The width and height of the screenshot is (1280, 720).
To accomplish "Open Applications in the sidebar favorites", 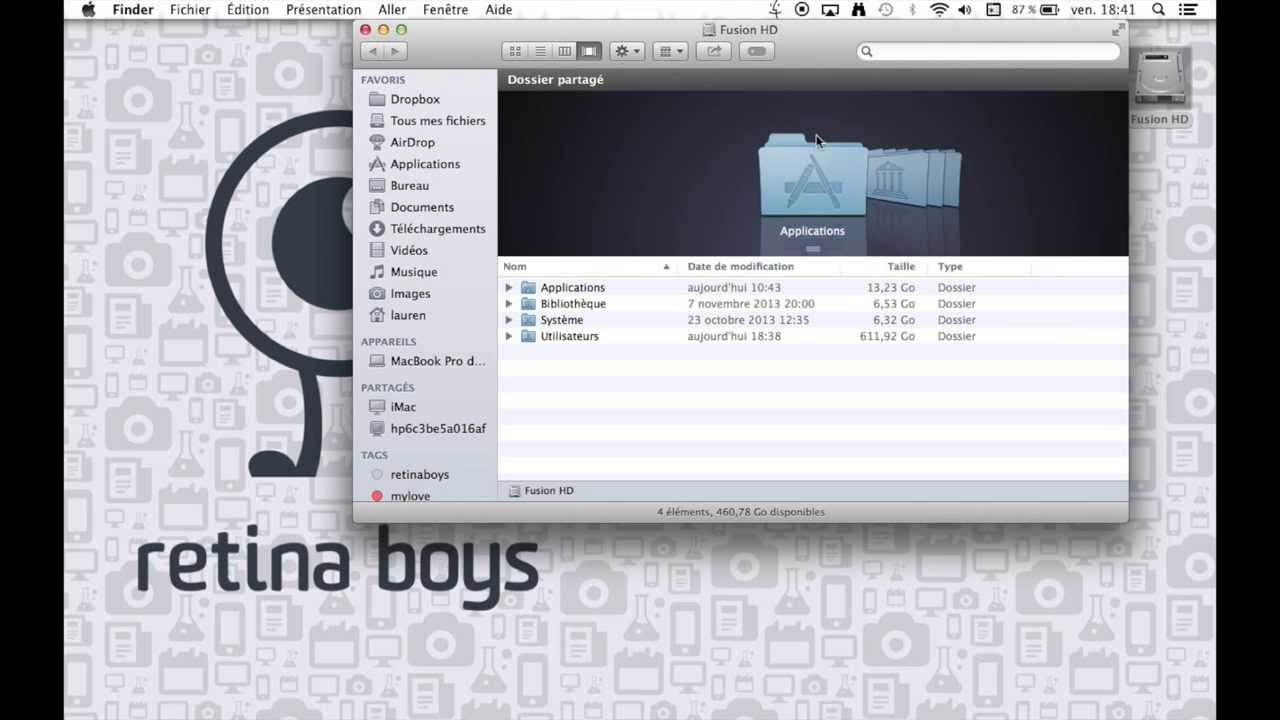I will (x=425, y=164).
